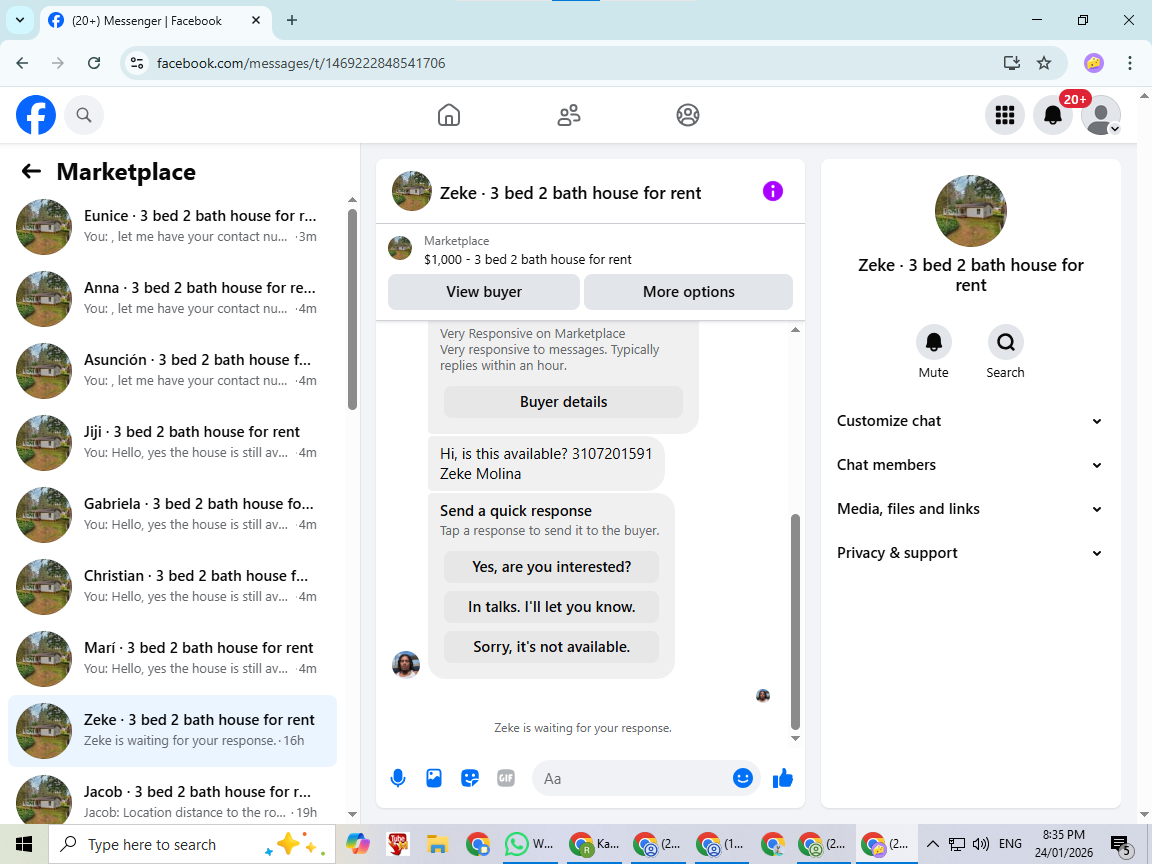Image resolution: width=1152 pixels, height=864 pixels.
Task: Mute the conversation with bell icon
Action: tap(933, 342)
